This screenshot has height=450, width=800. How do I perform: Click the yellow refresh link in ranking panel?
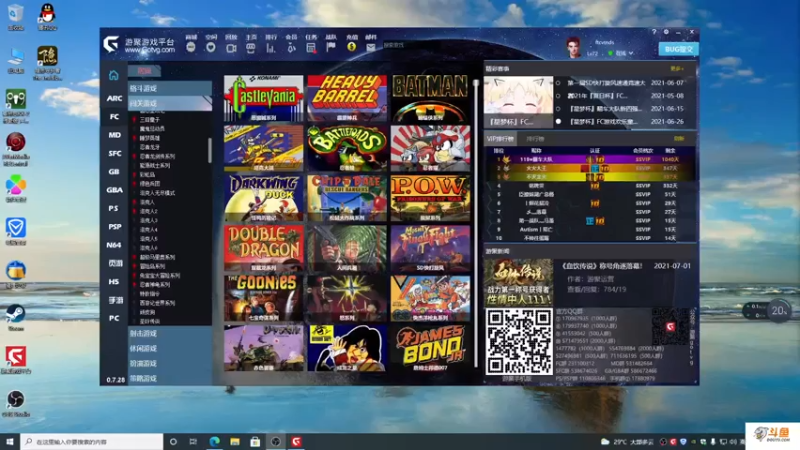tap(679, 139)
